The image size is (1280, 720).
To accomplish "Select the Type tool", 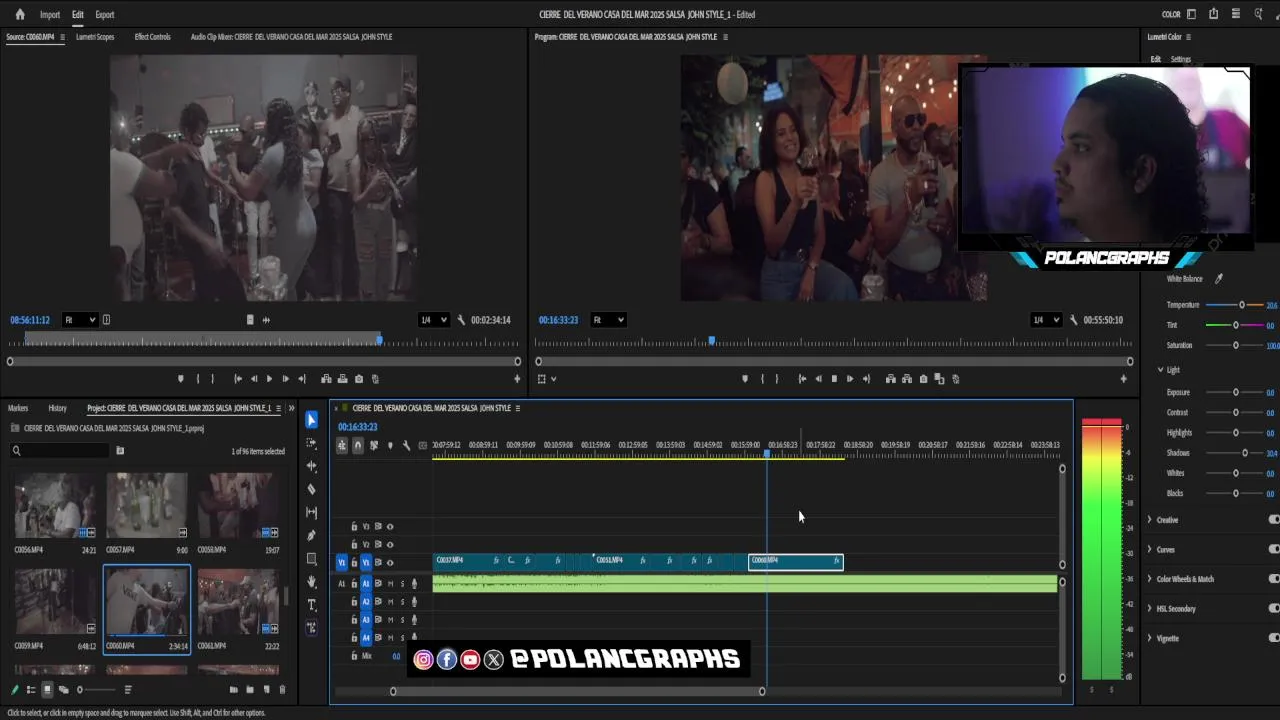I will 311,605.
